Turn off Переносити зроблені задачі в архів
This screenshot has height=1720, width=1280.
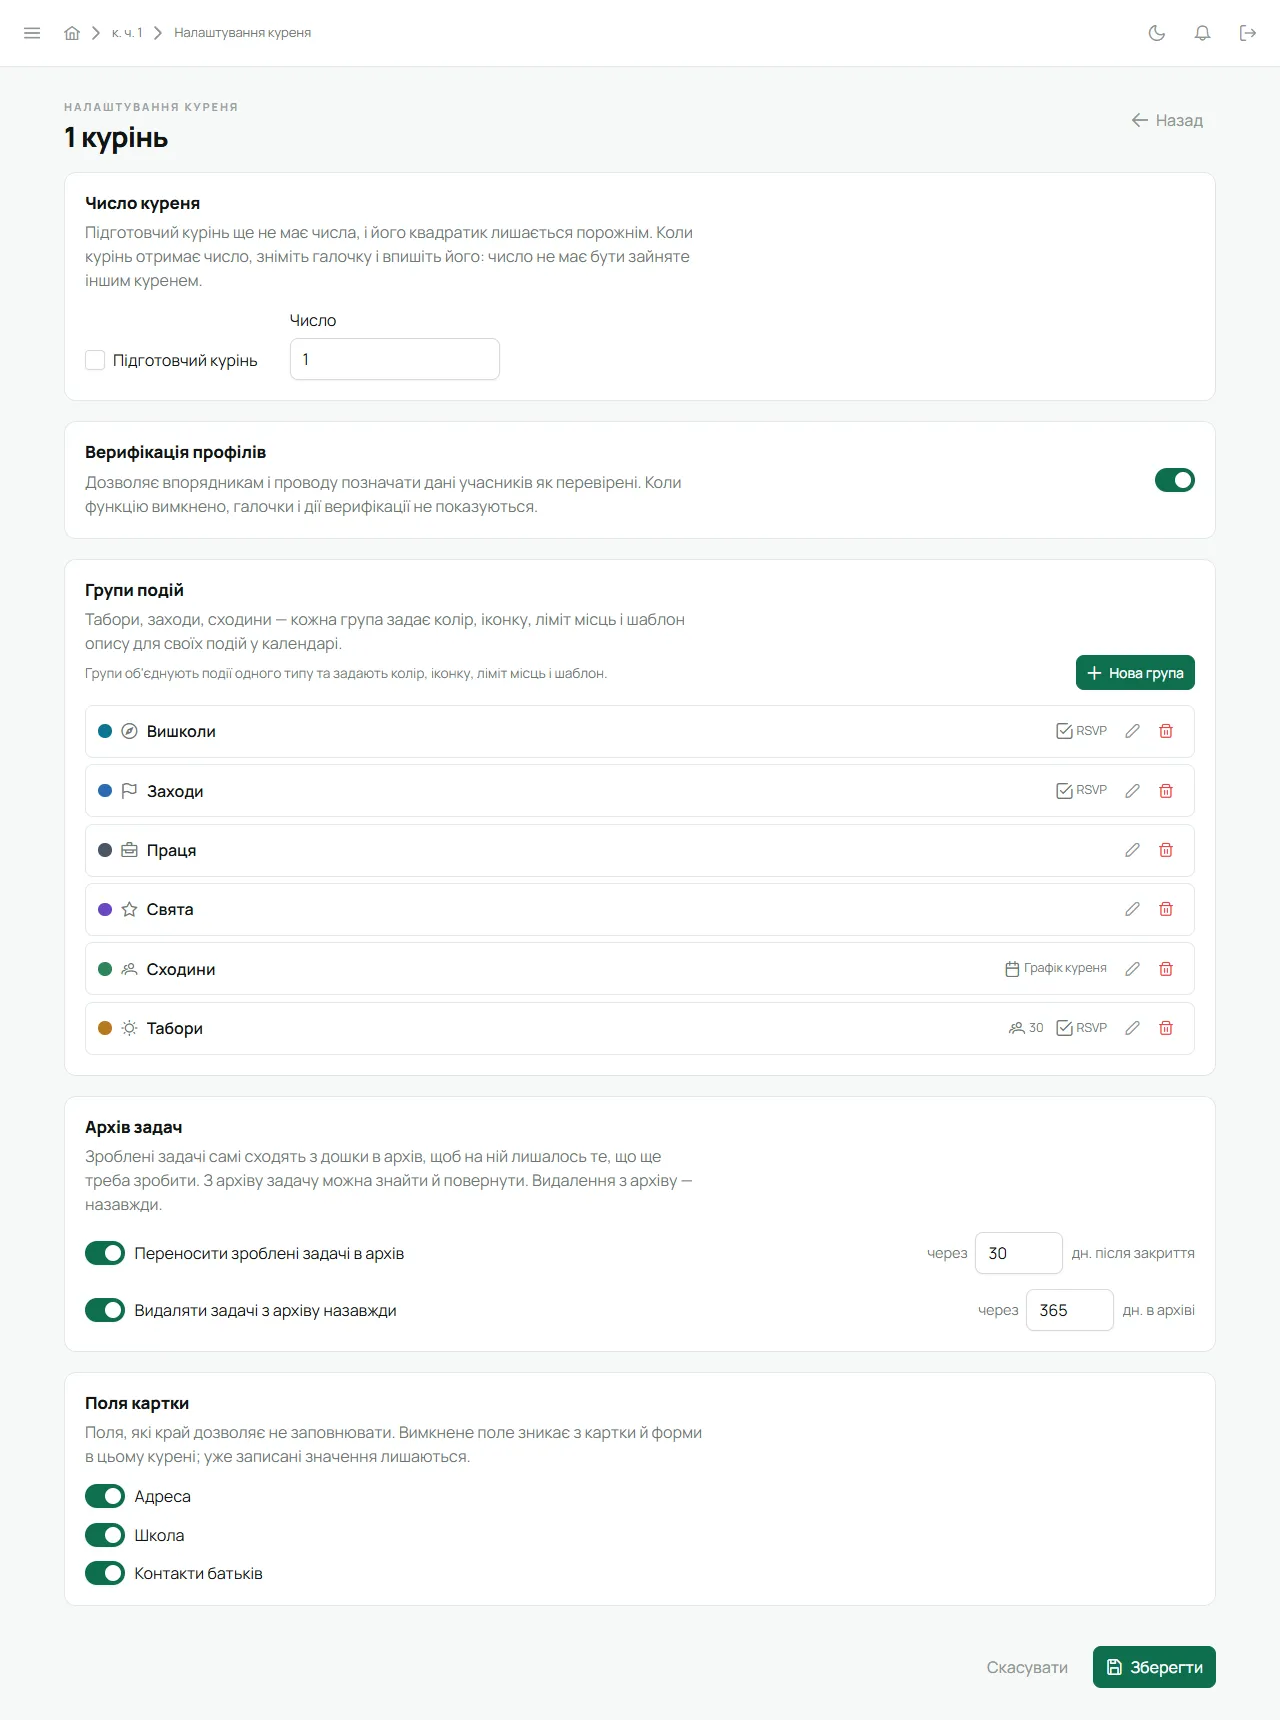[x=105, y=1253]
